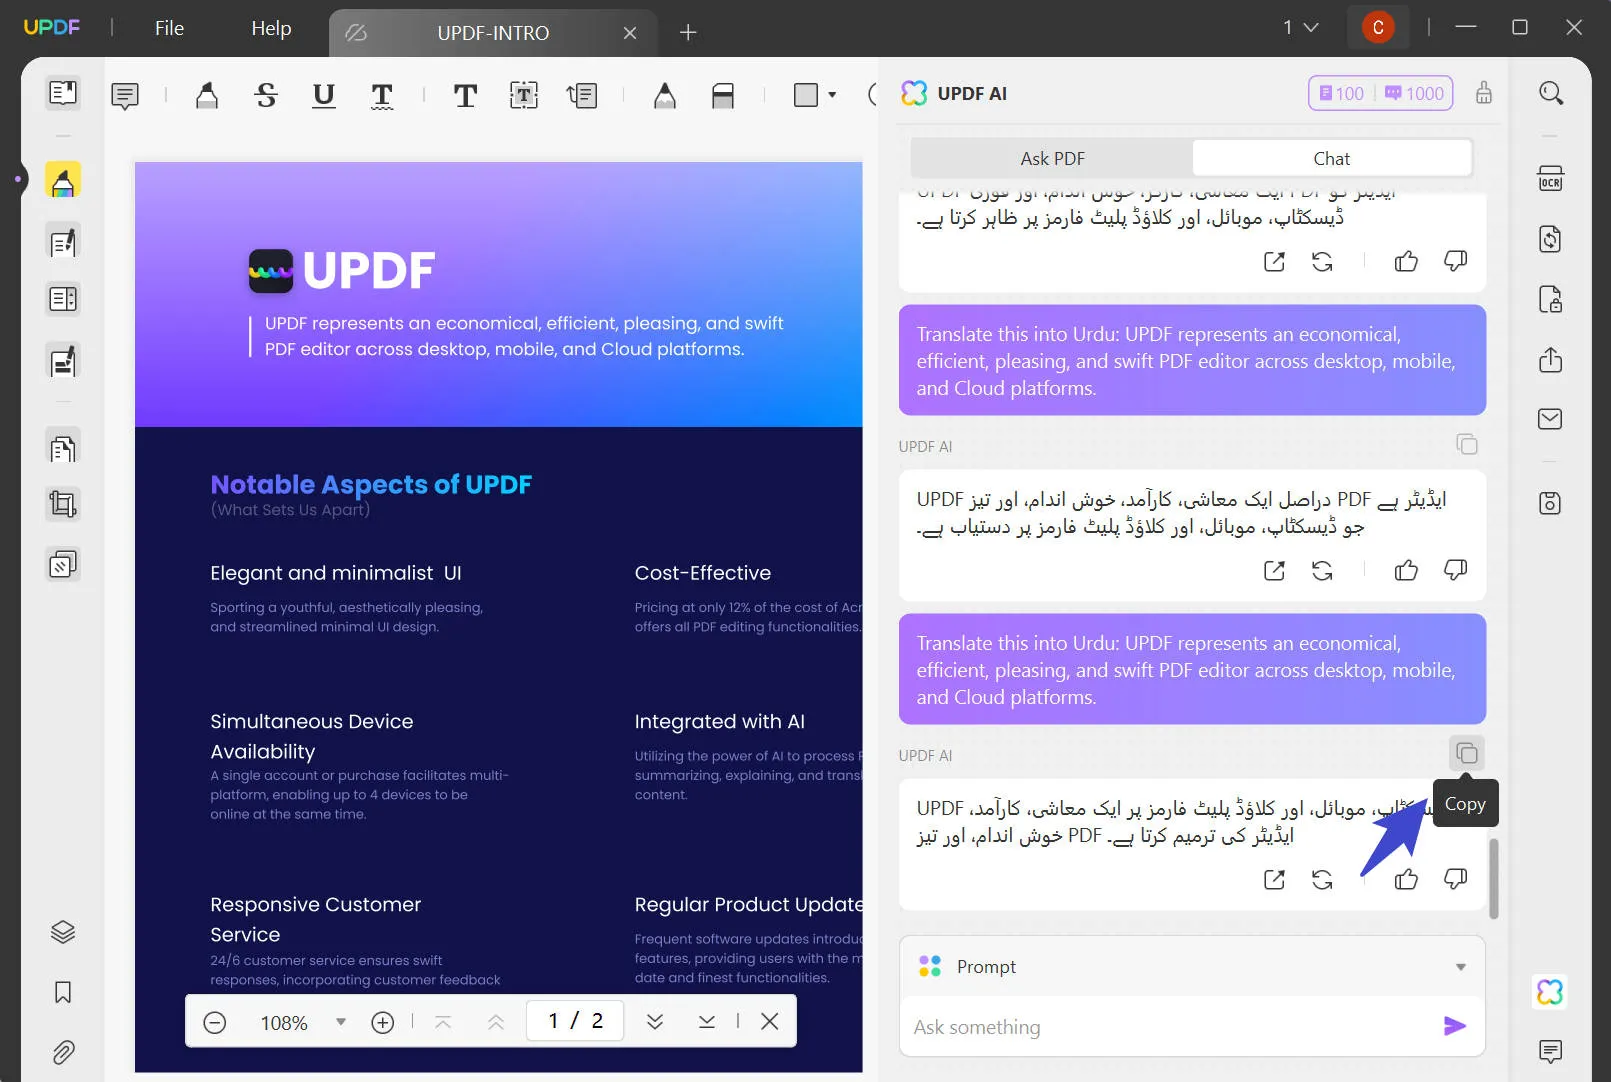Open the Help menu
Image resolution: width=1611 pixels, height=1082 pixels.
pyautogui.click(x=271, y=28)
